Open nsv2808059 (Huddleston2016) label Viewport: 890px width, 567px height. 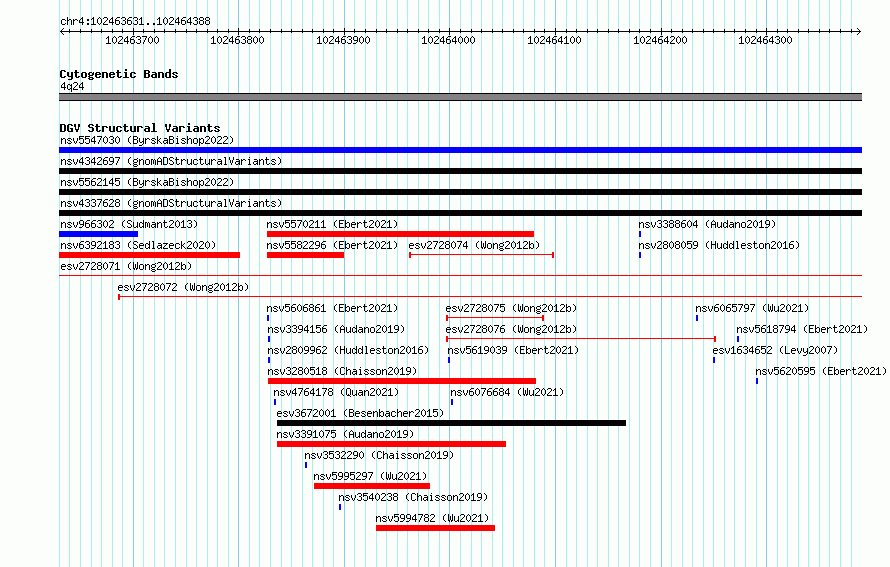[x=719, y=245]
